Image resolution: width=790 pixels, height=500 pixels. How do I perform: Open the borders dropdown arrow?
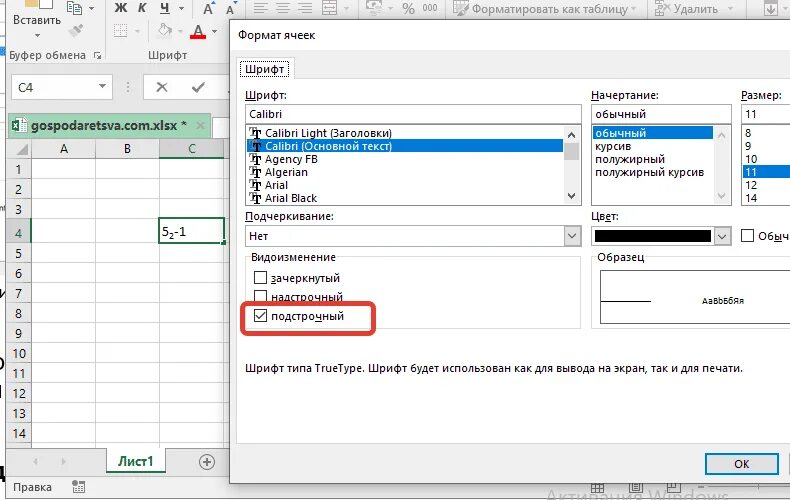[137, 32]
